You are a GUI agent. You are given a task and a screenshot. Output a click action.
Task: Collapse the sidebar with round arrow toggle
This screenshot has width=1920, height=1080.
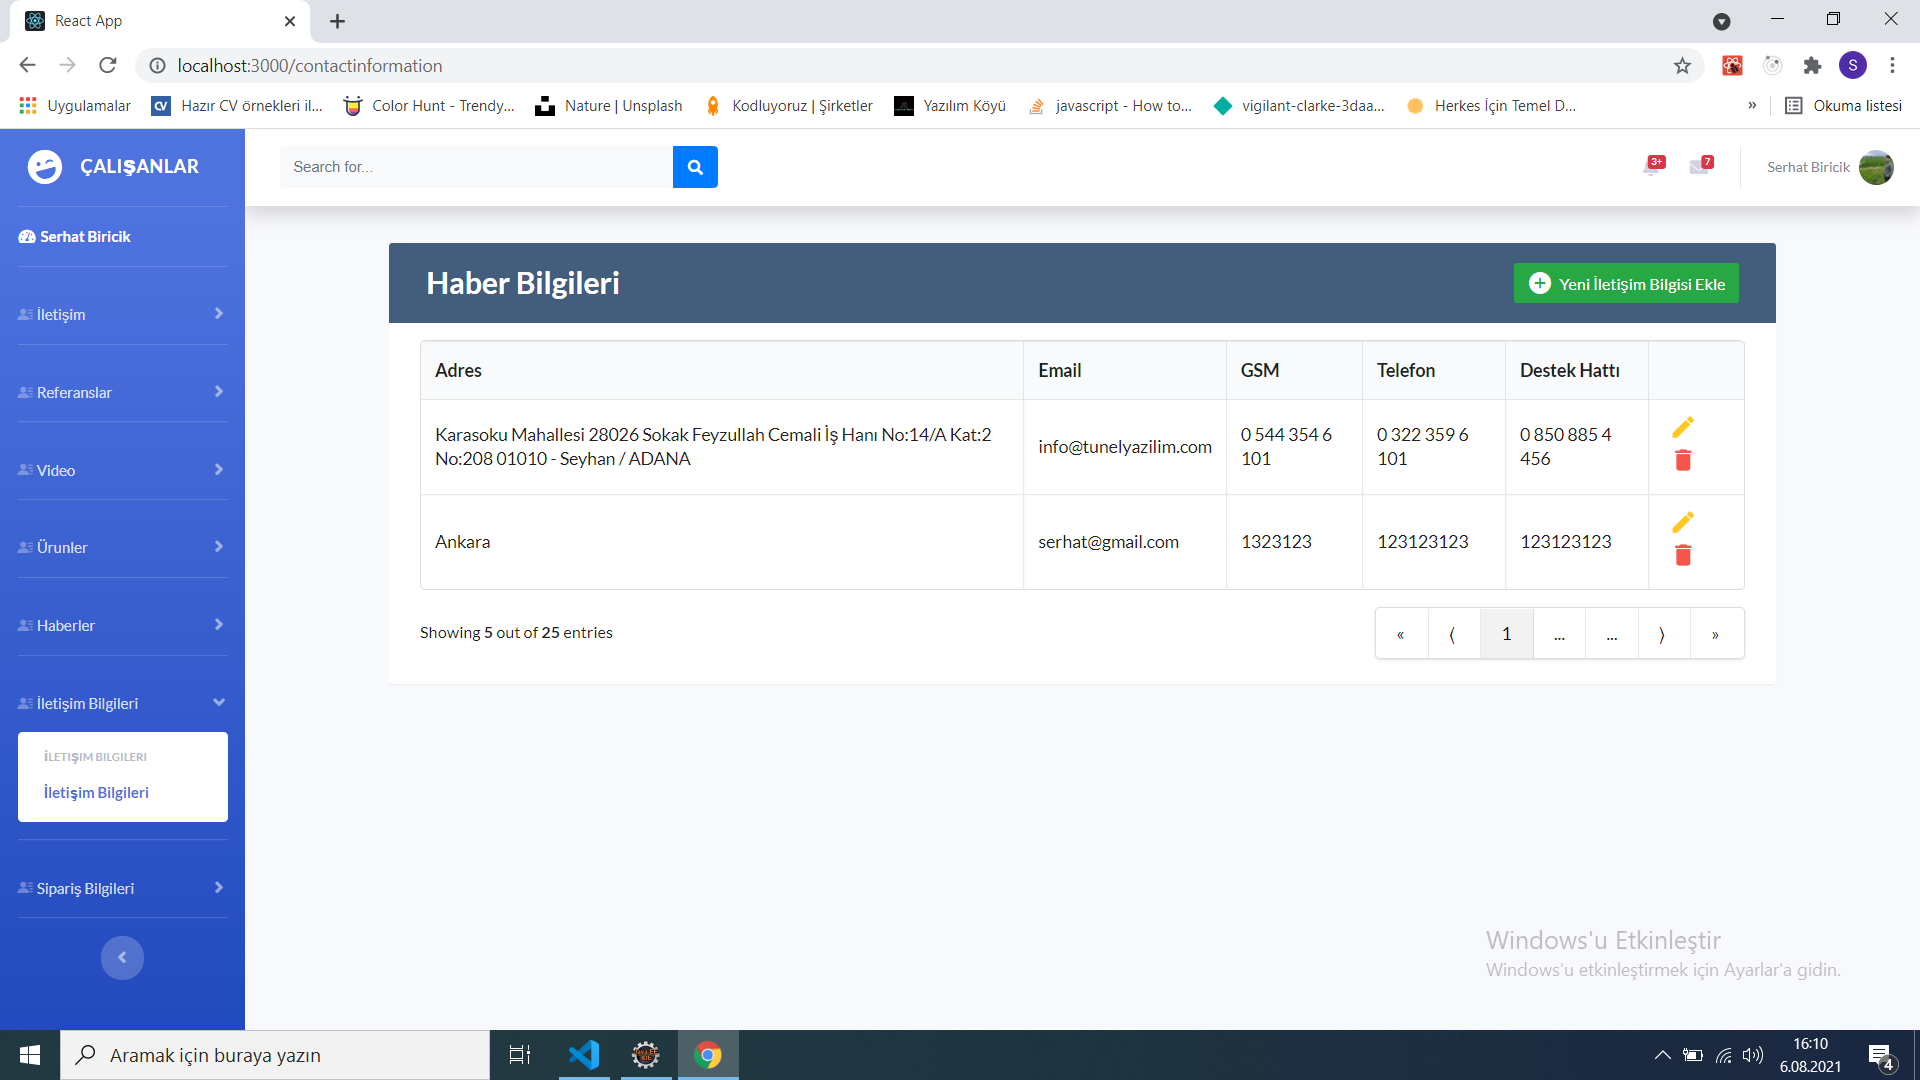[x=122, y=957]
